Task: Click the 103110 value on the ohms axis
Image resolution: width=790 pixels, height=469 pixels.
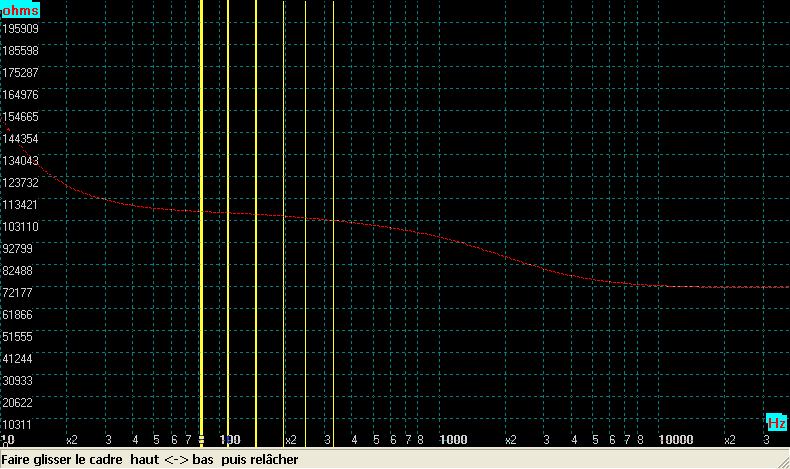Action: pos(20,227)
